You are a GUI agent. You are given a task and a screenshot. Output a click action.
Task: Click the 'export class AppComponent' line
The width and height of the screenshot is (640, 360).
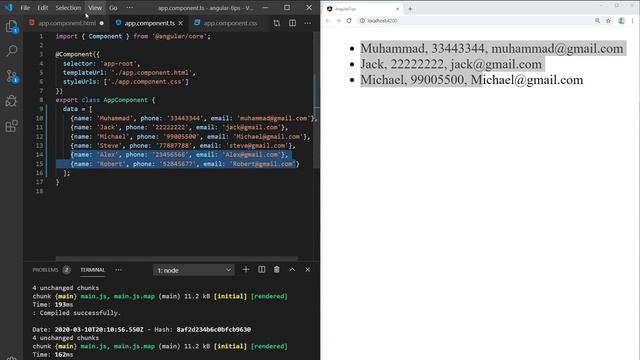coord(105,100)
